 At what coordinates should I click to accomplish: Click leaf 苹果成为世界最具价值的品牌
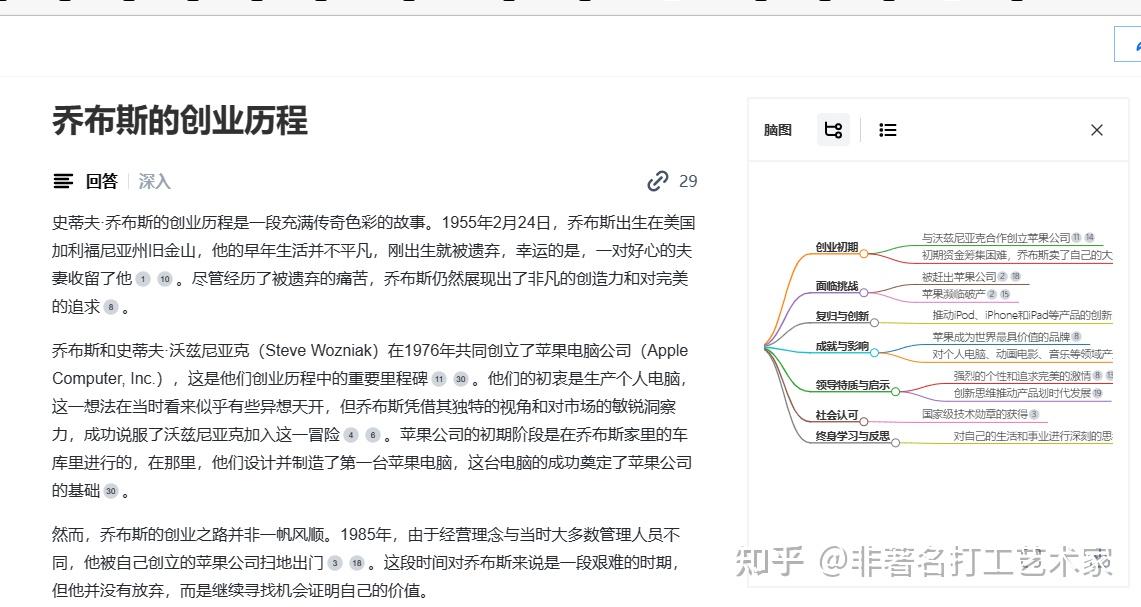coord(1001,337)
